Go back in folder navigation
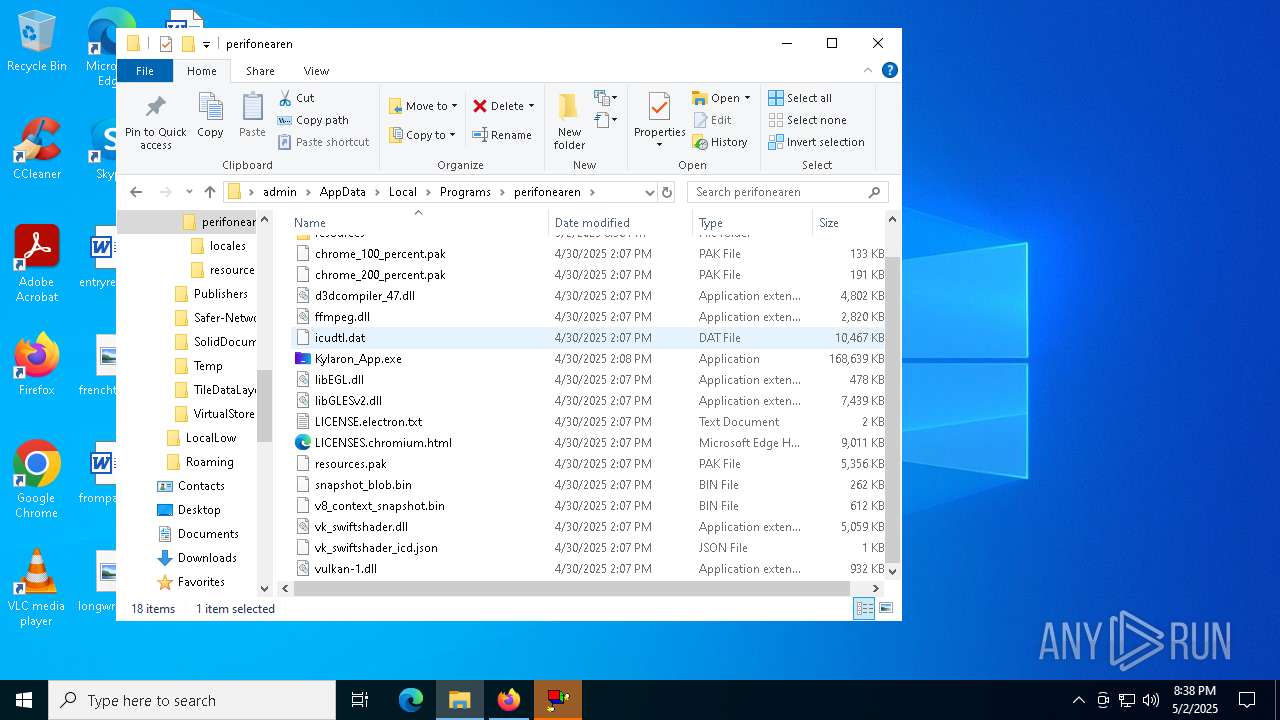Image resolution: width=1280 pixels, height=720 pixels. point(137,192)
